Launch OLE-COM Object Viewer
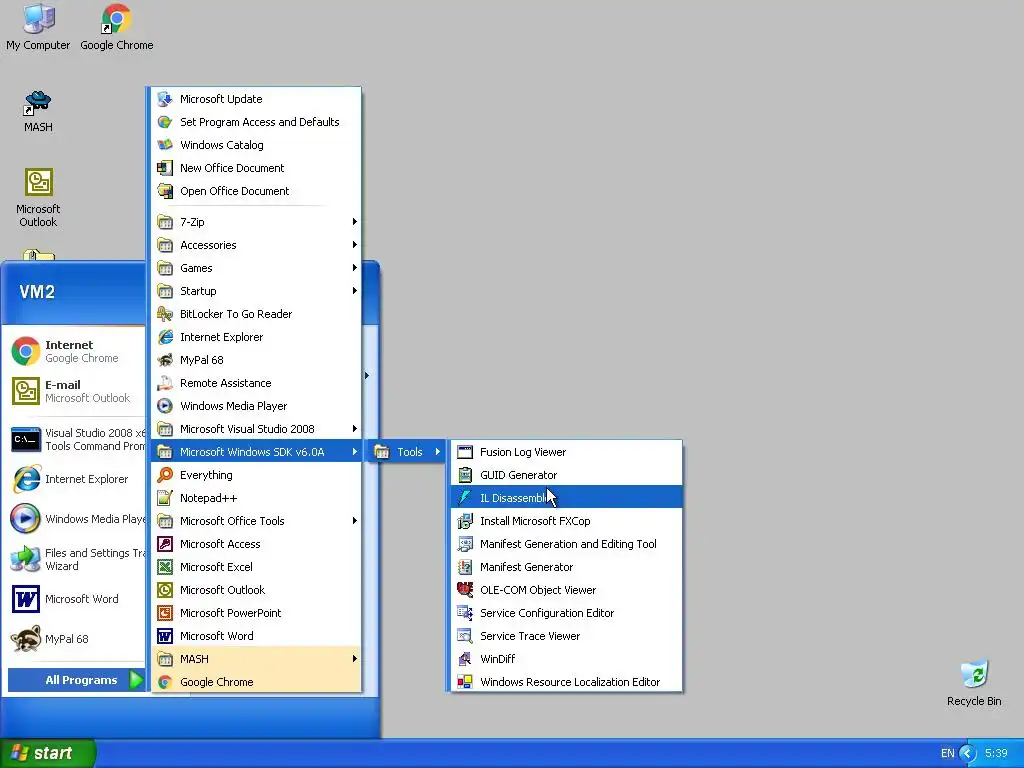The image size is (1024, 768). click(566, 590)
